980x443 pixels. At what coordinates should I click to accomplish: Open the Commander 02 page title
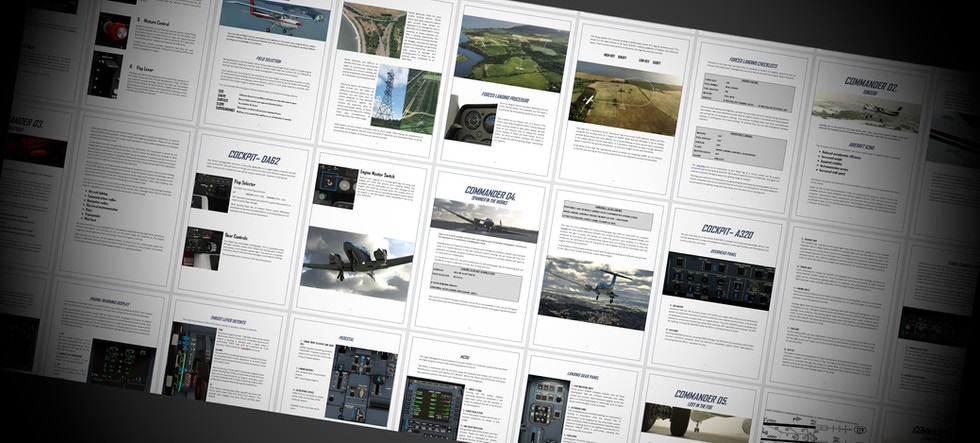(x=872, y=85)
